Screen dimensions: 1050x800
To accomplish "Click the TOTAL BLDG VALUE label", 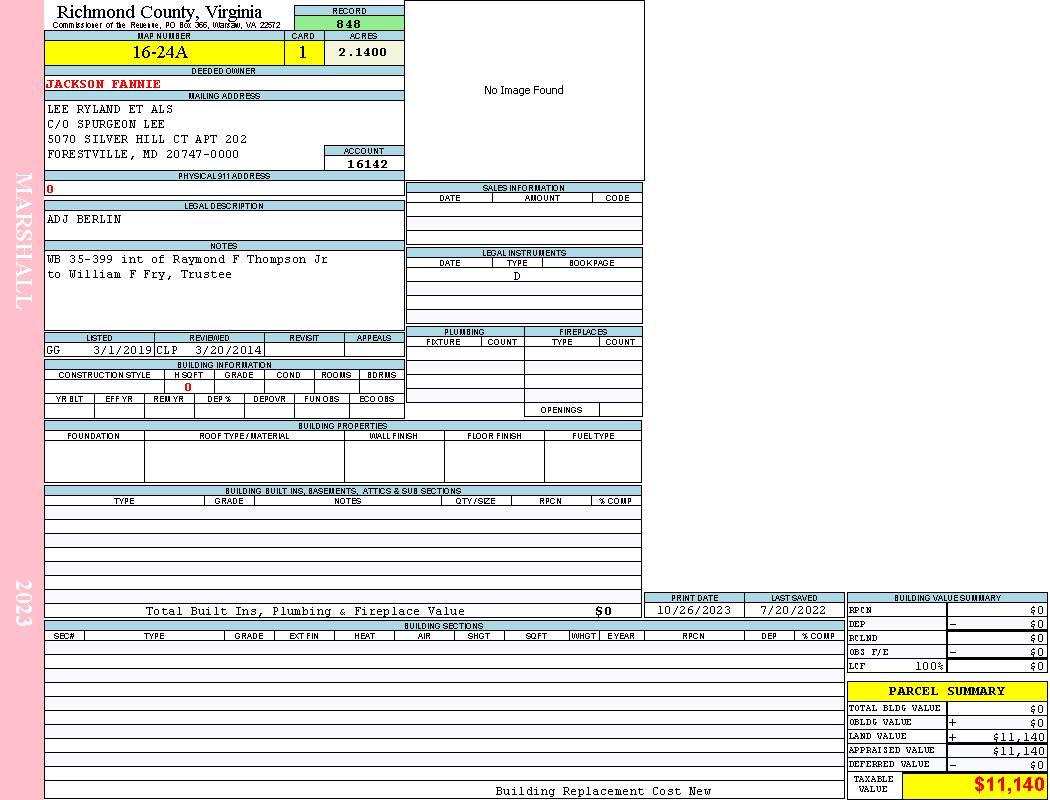I will (895, 708).
